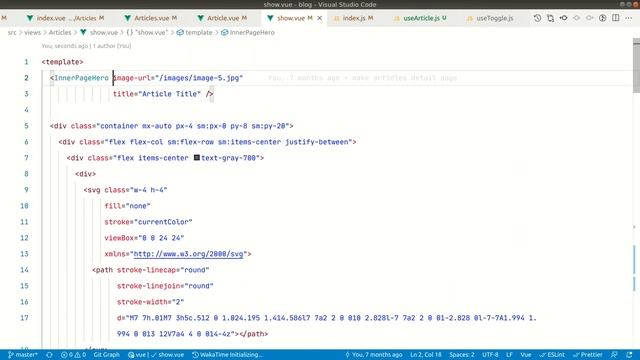Image resolution: width=640 pixels, height=360 pixels.
Task: Click vue show.vue Vetur status item
Action: pos(156,355)
